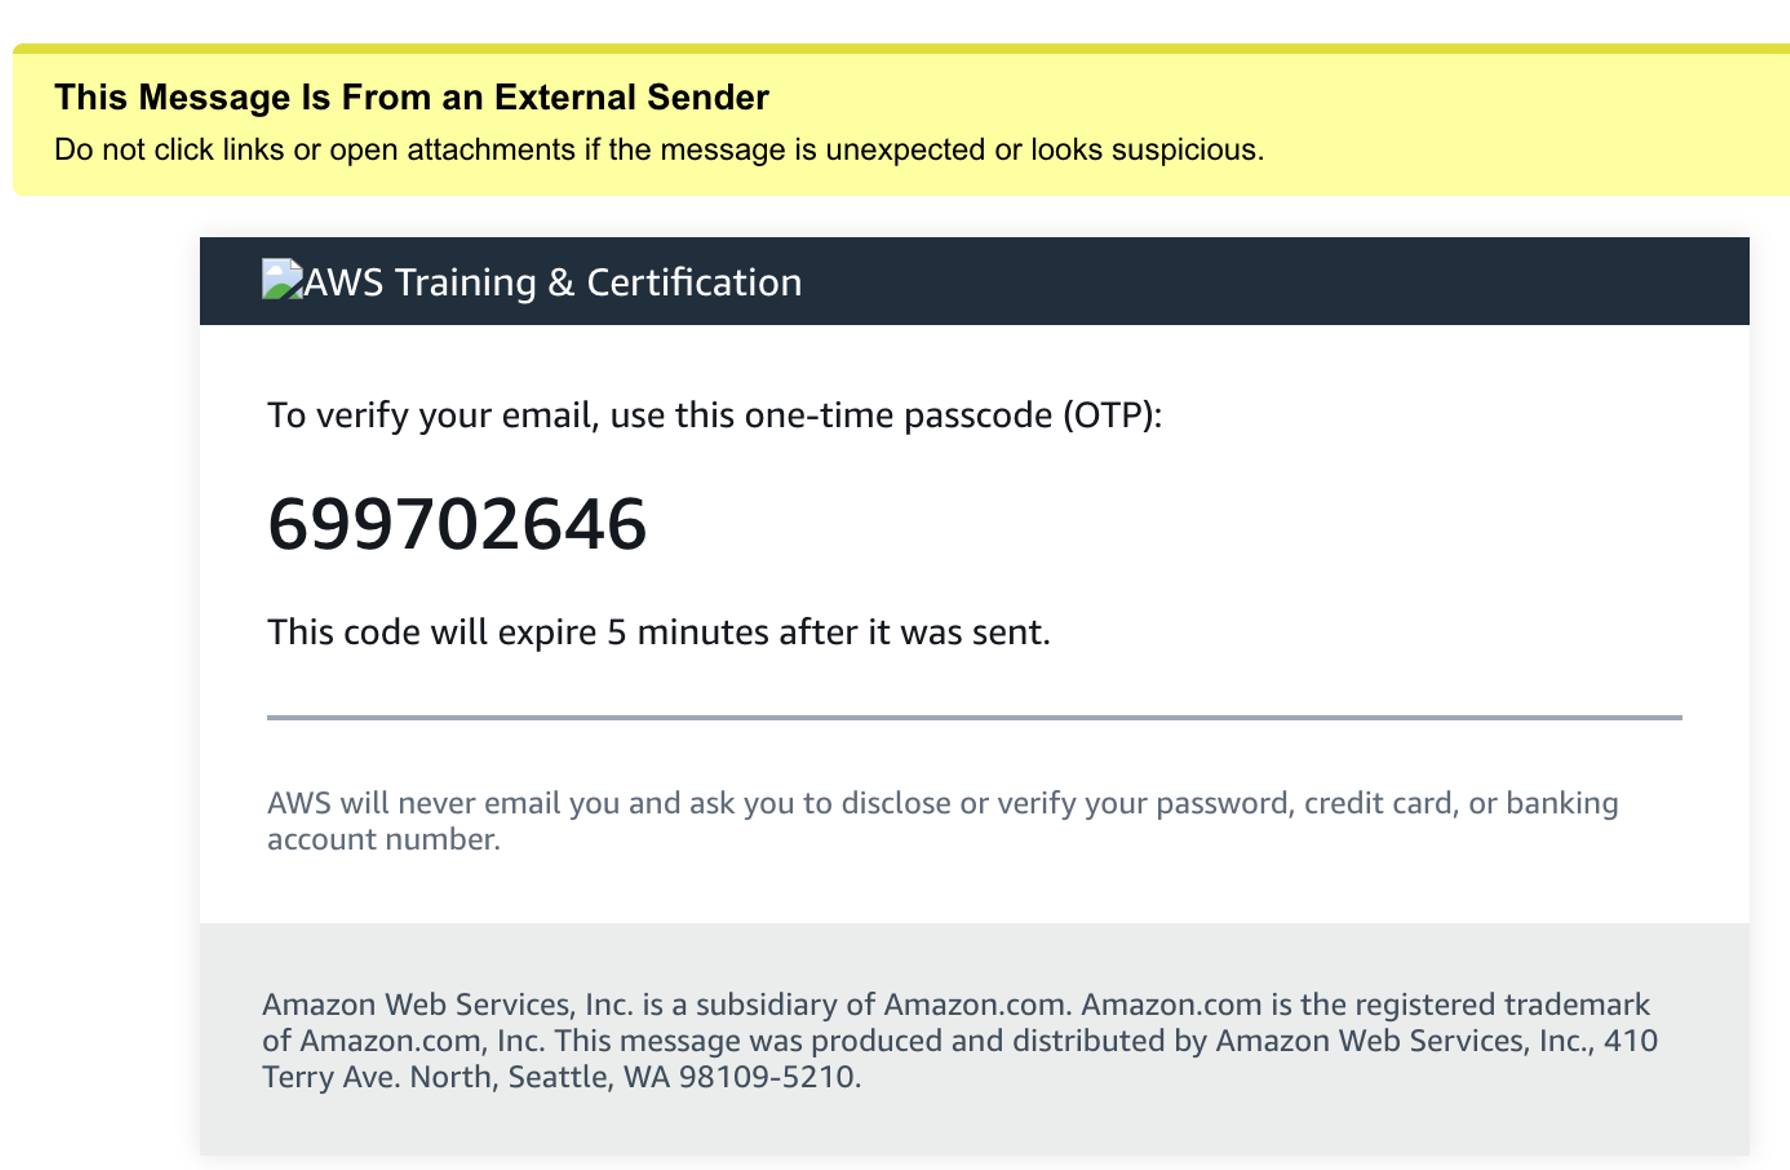The height and width of the screenshot is (1170, 1790).
Task: Click the "This code will expire" notice
Action: (x=658, y=632)
